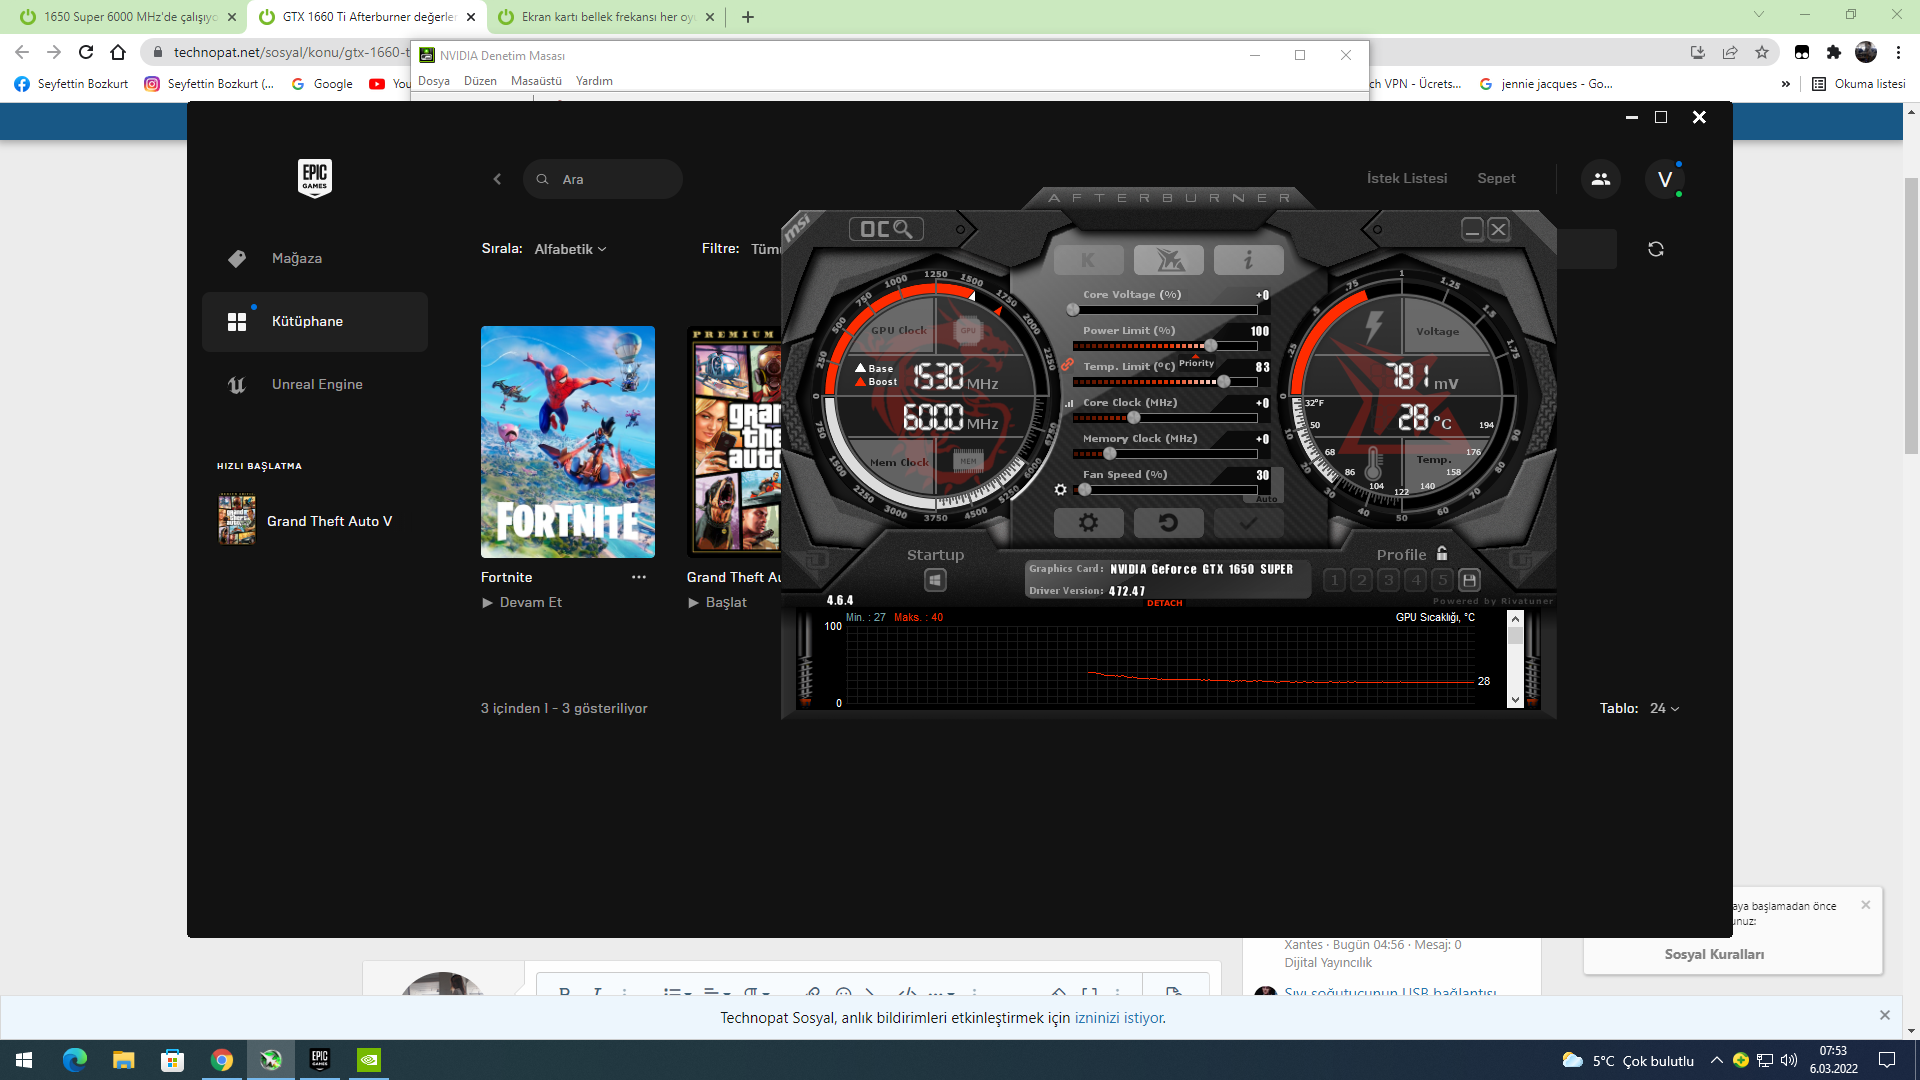Toggle fan speed Auto mode
Screen dimensions: 1920x1080
[1266, 498]
